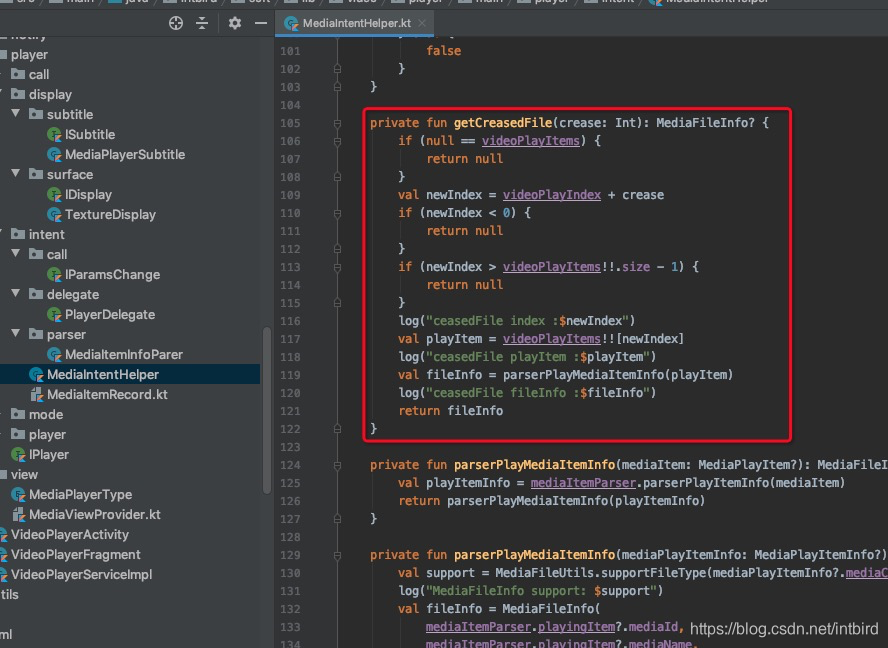Collapse the subtitle folder
This screenshot has width=888, height=648.
point(16,114)
